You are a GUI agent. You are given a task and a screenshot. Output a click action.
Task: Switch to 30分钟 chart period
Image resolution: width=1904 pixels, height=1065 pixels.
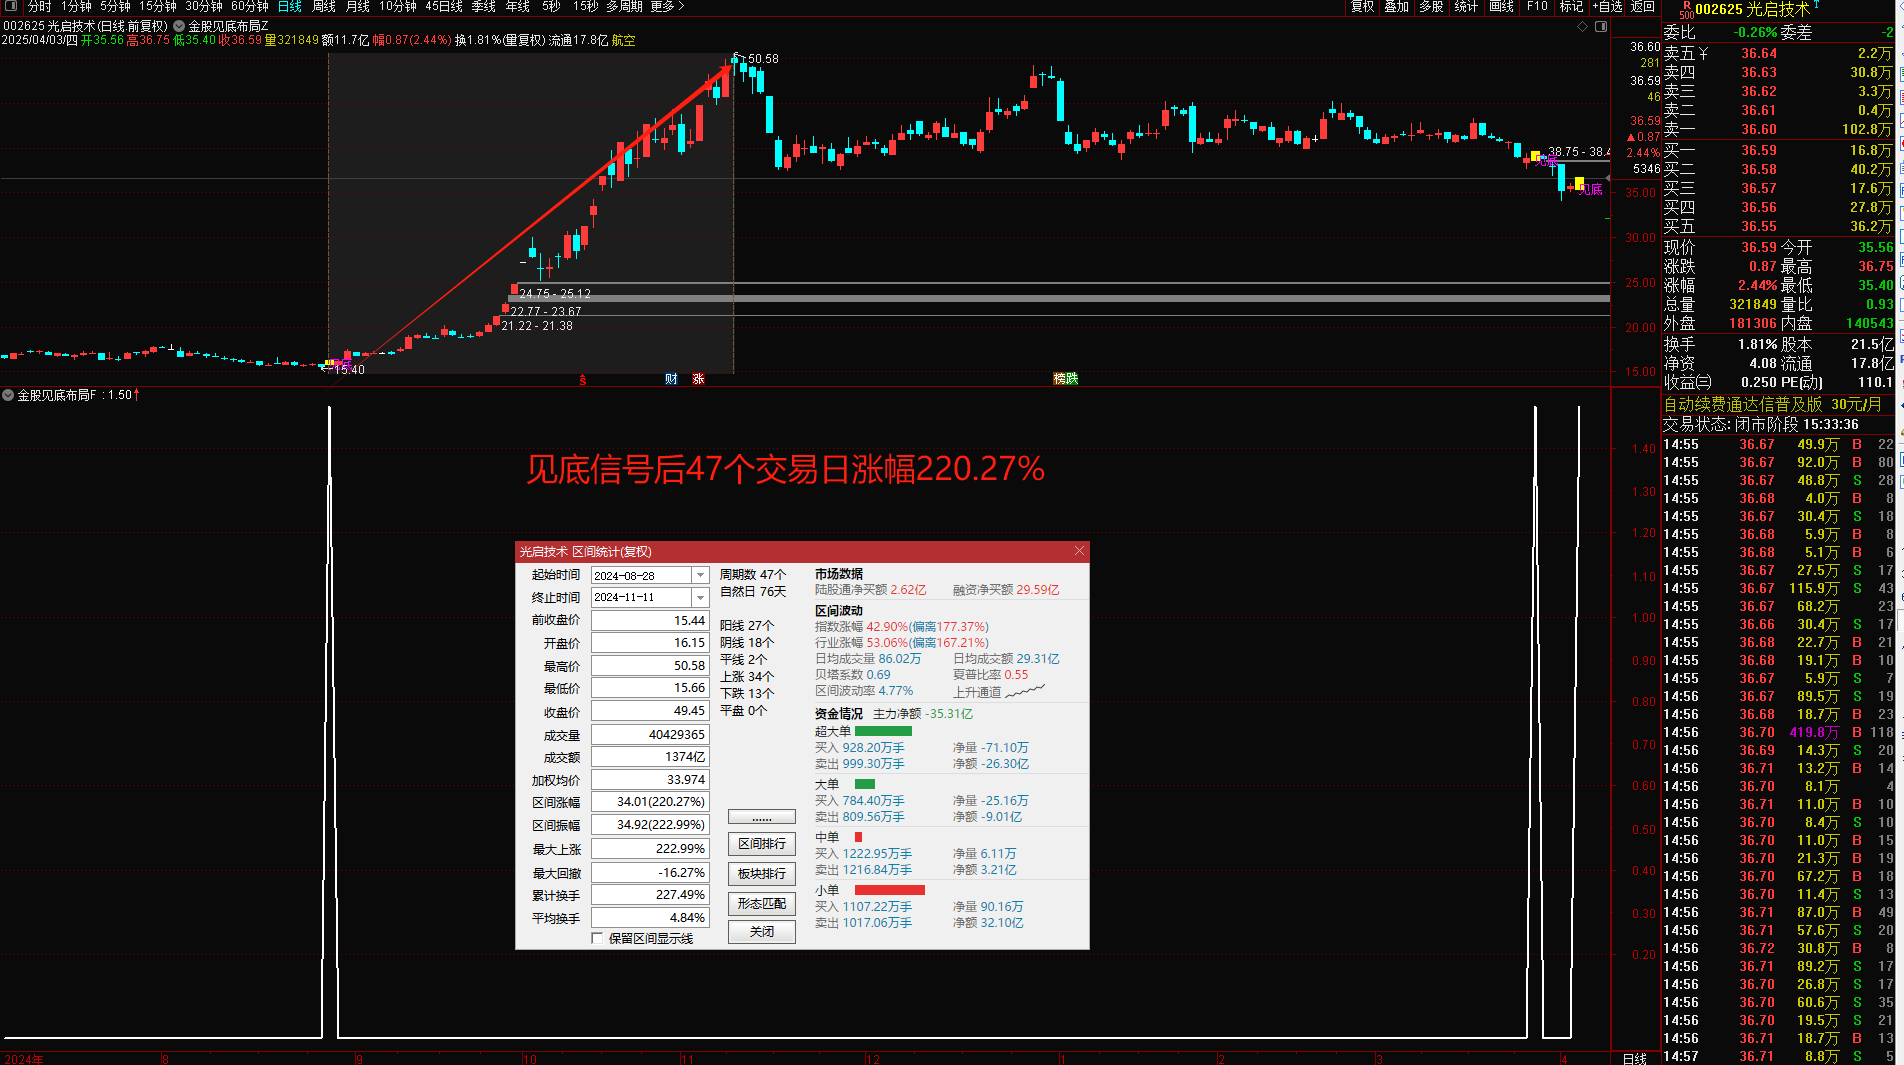click(x=204, y=6)
